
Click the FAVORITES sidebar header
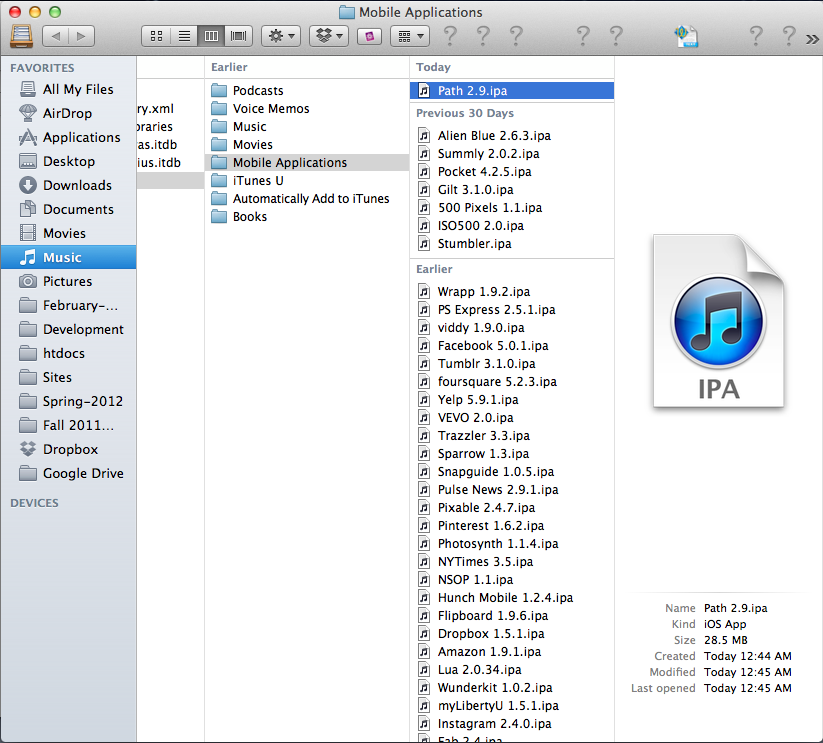(x=43, y=68)
